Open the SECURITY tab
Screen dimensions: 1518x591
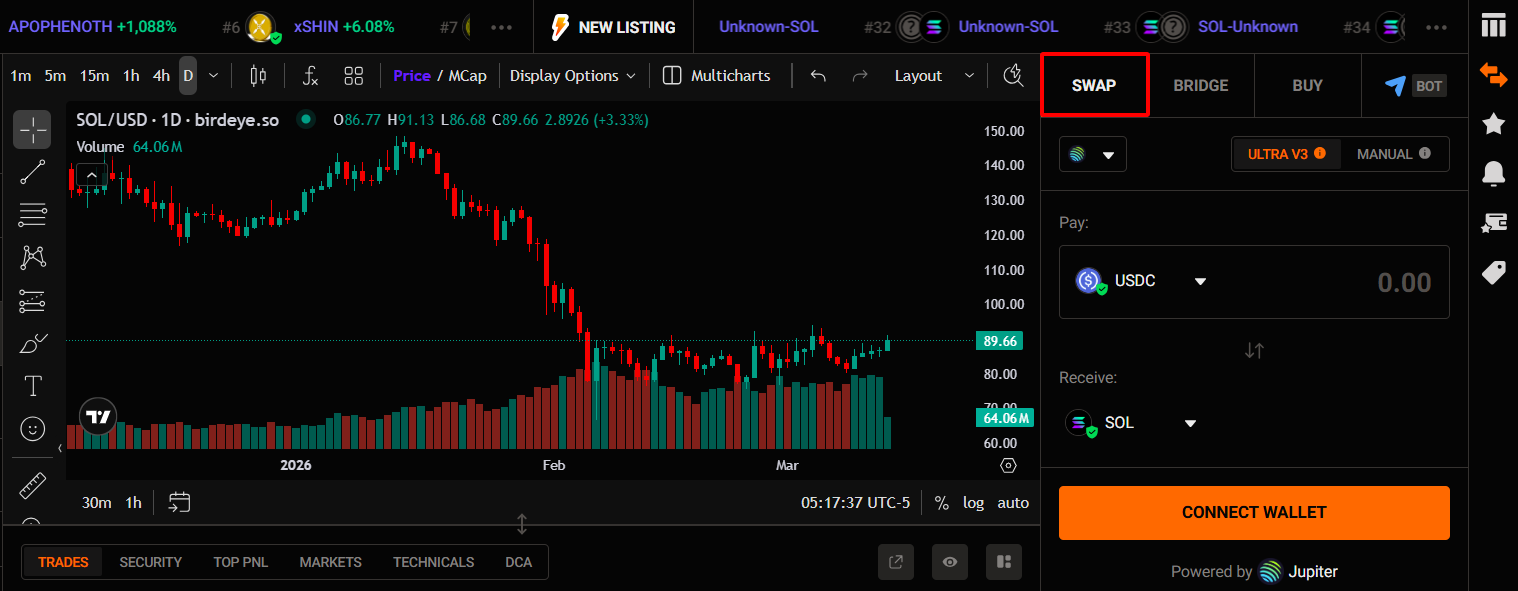click(x=151, y=562)
